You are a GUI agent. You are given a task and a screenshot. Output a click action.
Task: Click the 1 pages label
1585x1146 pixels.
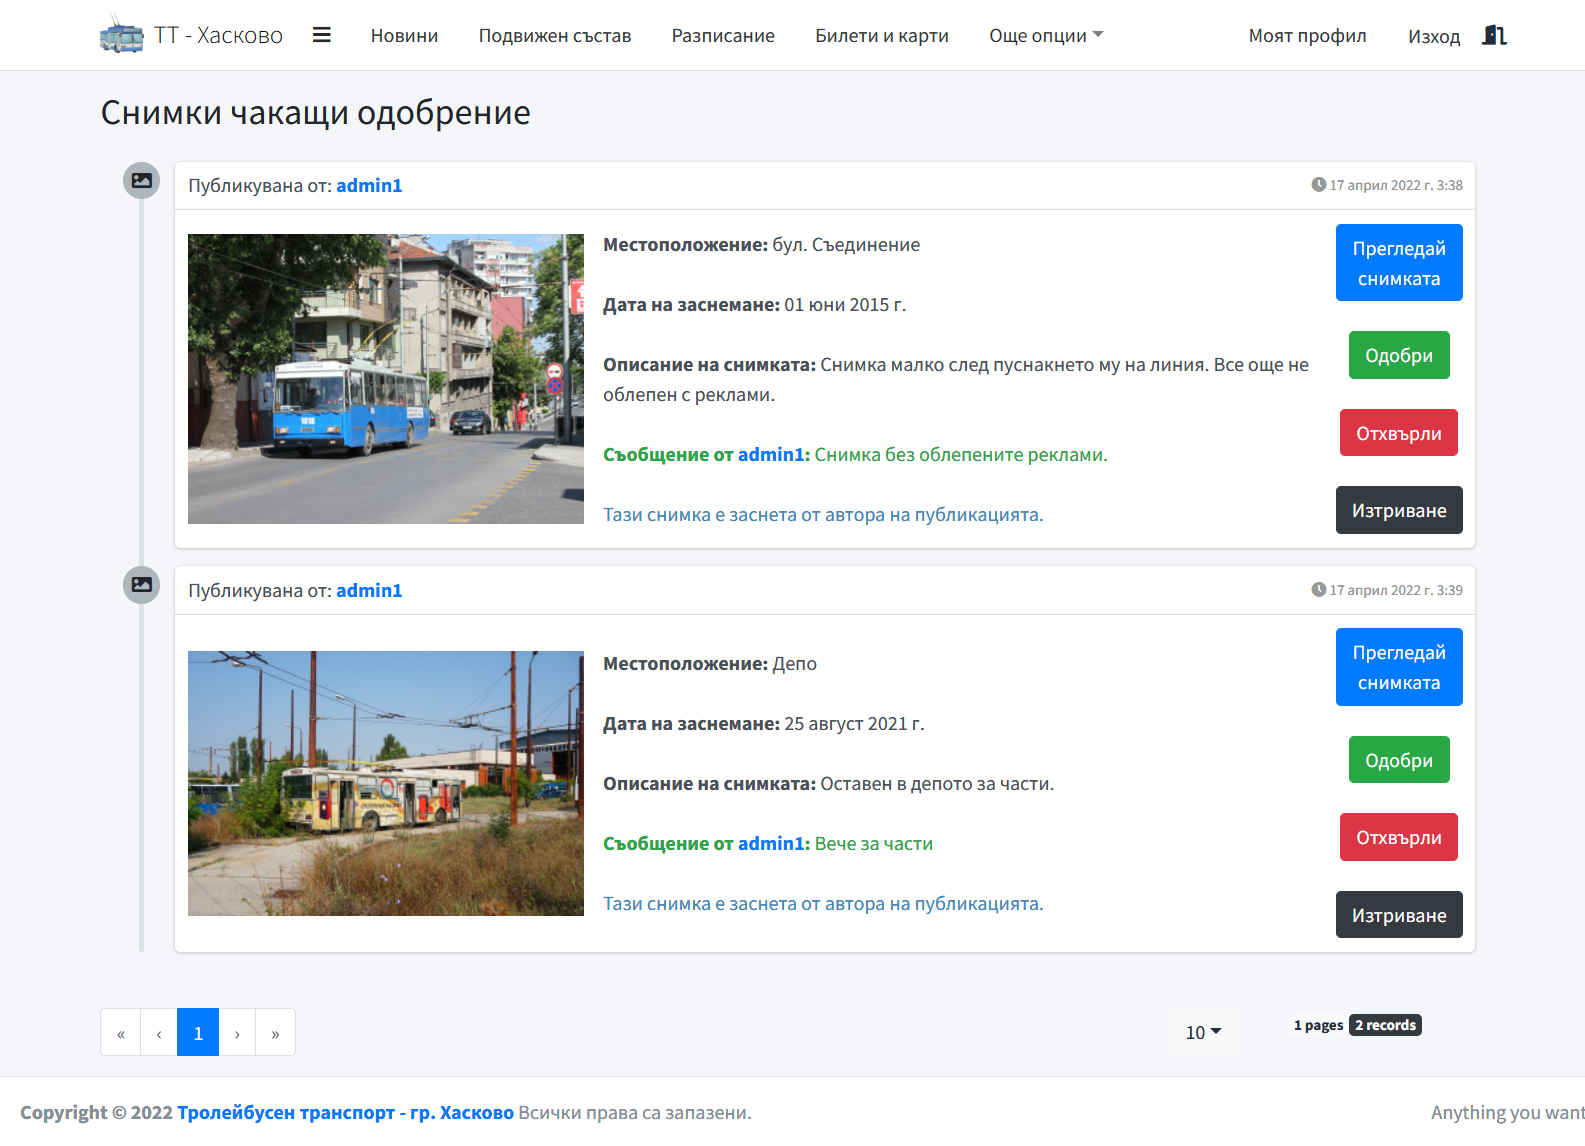(x=1318, y=1025)
